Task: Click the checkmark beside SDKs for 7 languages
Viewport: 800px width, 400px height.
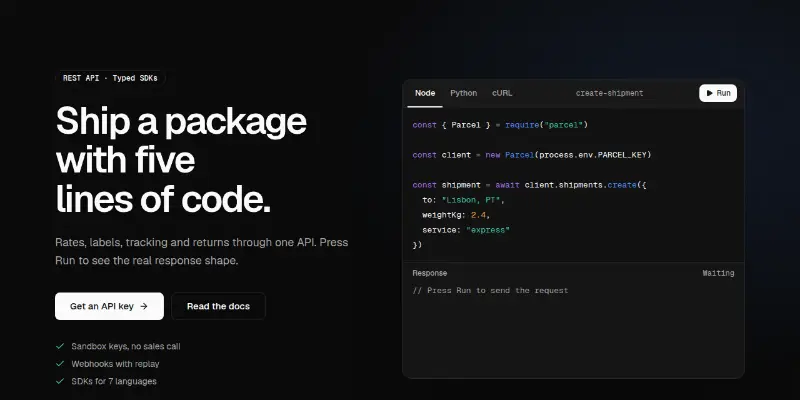Action: coord(60,381)
